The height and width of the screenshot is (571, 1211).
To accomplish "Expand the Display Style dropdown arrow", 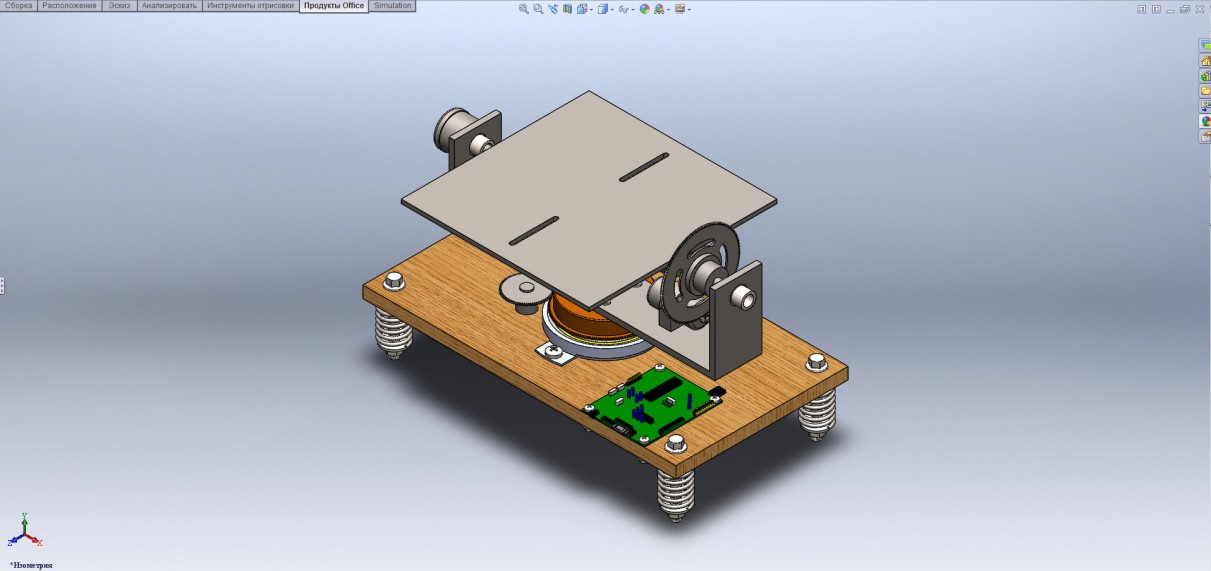I will tap(612, 10).
